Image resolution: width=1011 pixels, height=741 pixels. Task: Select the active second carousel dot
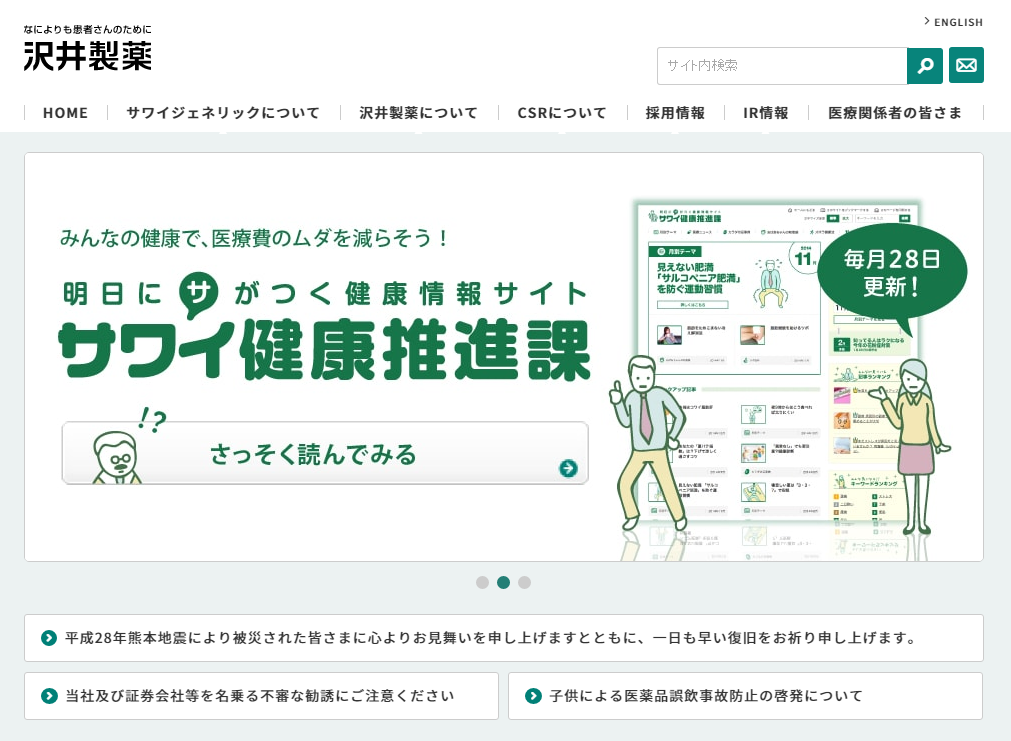(x=504, y=582)
